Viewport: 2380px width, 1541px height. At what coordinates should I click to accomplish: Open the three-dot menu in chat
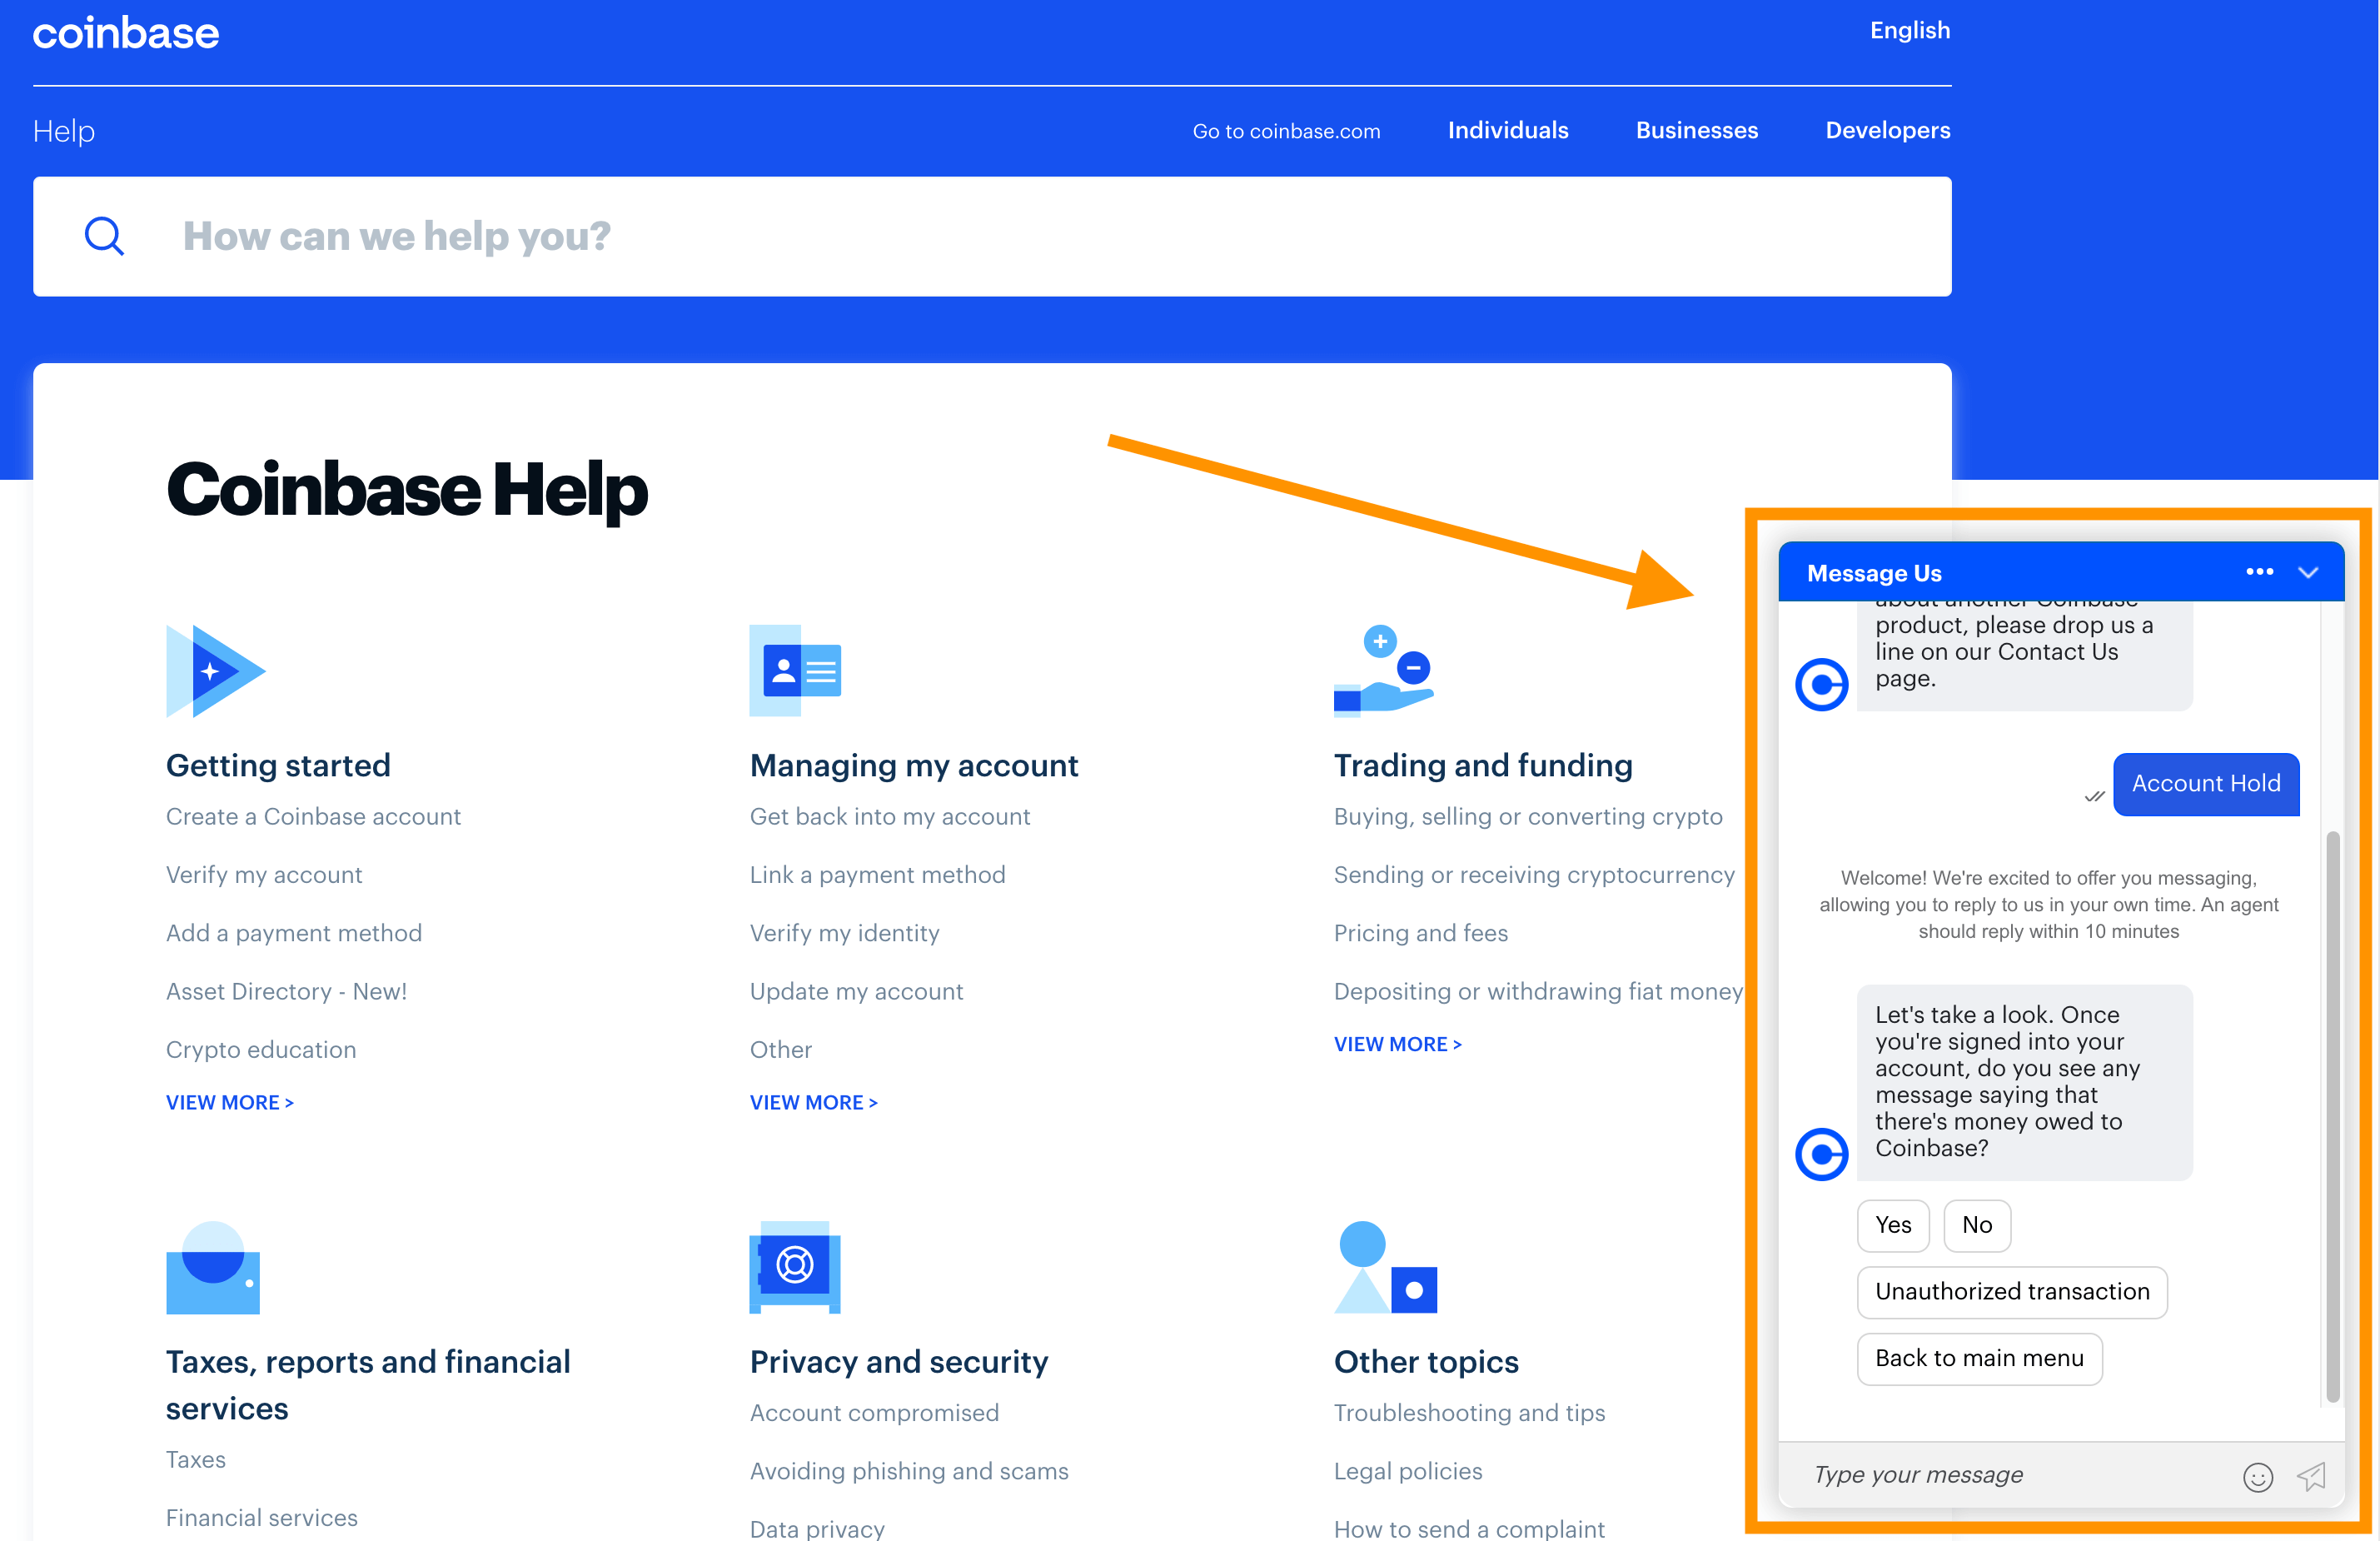(x=2258, y=573)
